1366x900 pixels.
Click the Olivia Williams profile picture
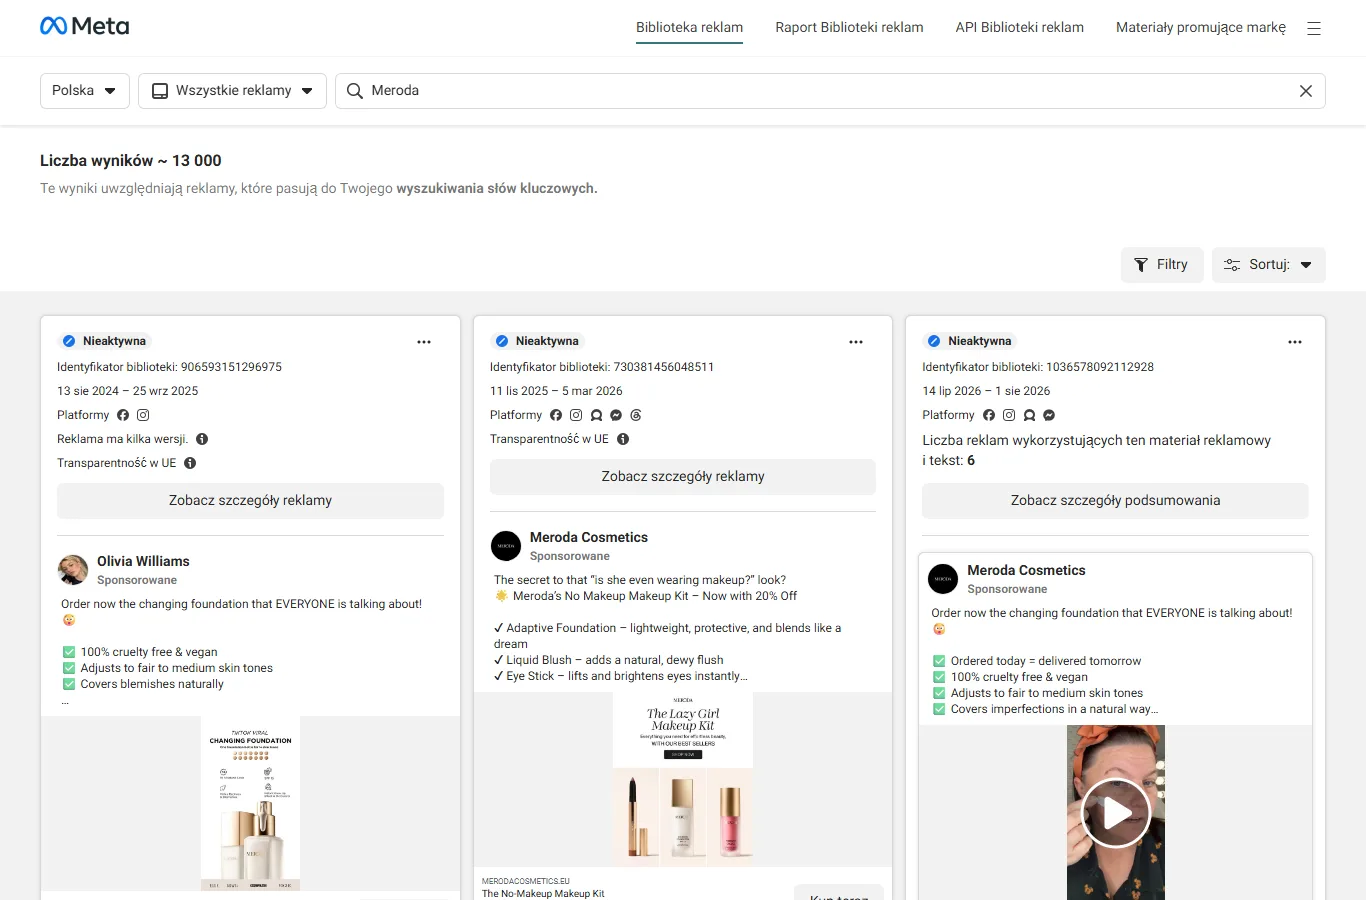(73, 570)
